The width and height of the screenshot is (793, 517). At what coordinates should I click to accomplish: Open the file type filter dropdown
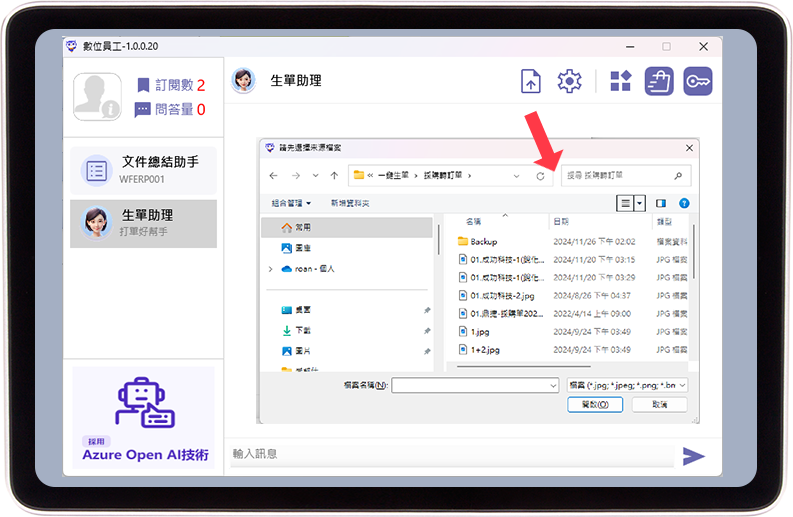[627, 385]
